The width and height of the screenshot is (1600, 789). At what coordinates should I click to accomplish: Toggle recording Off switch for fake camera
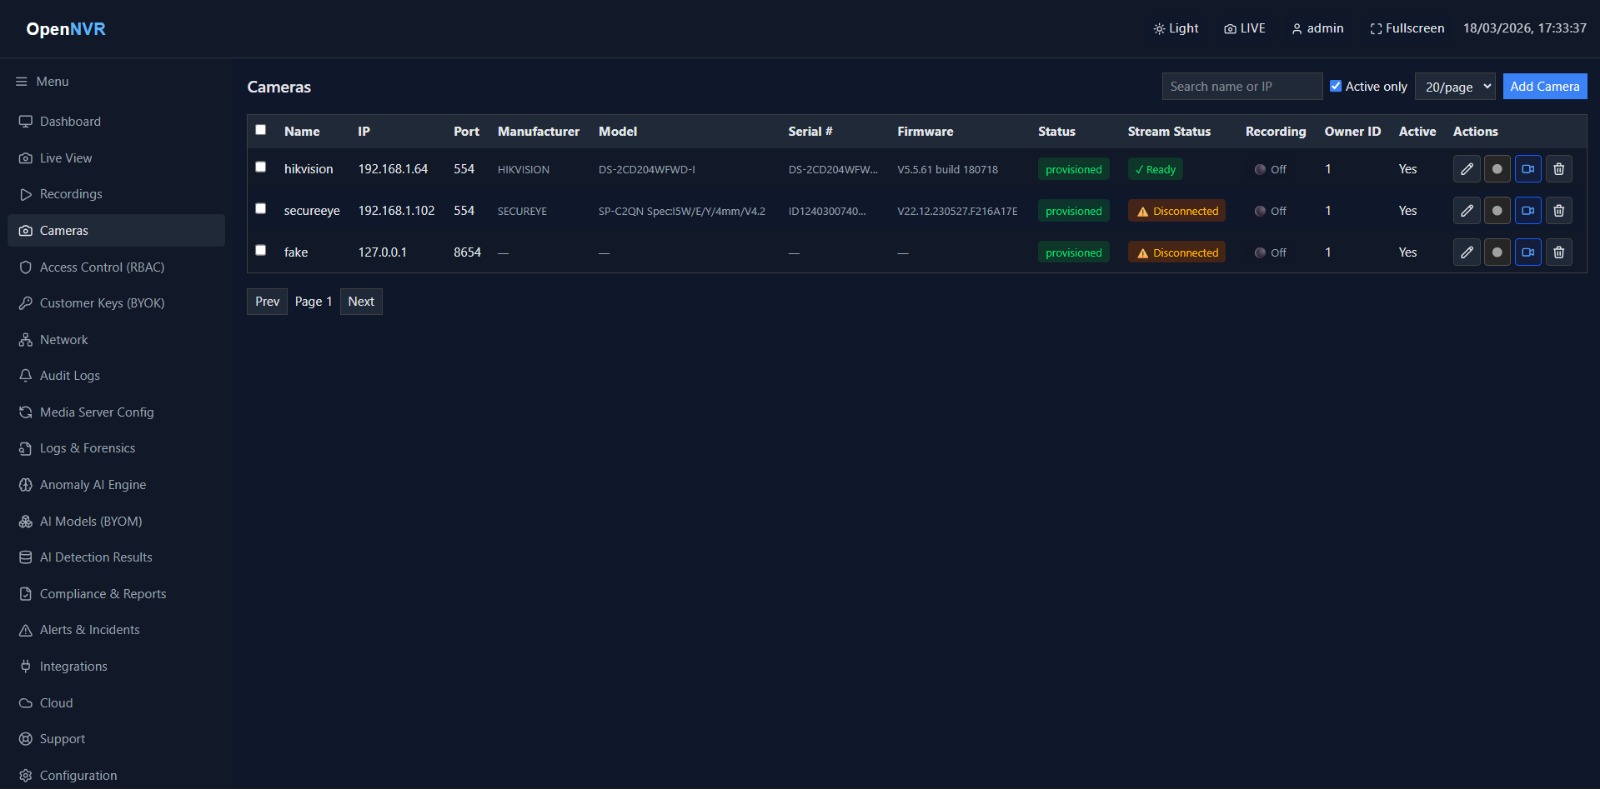1270,253
